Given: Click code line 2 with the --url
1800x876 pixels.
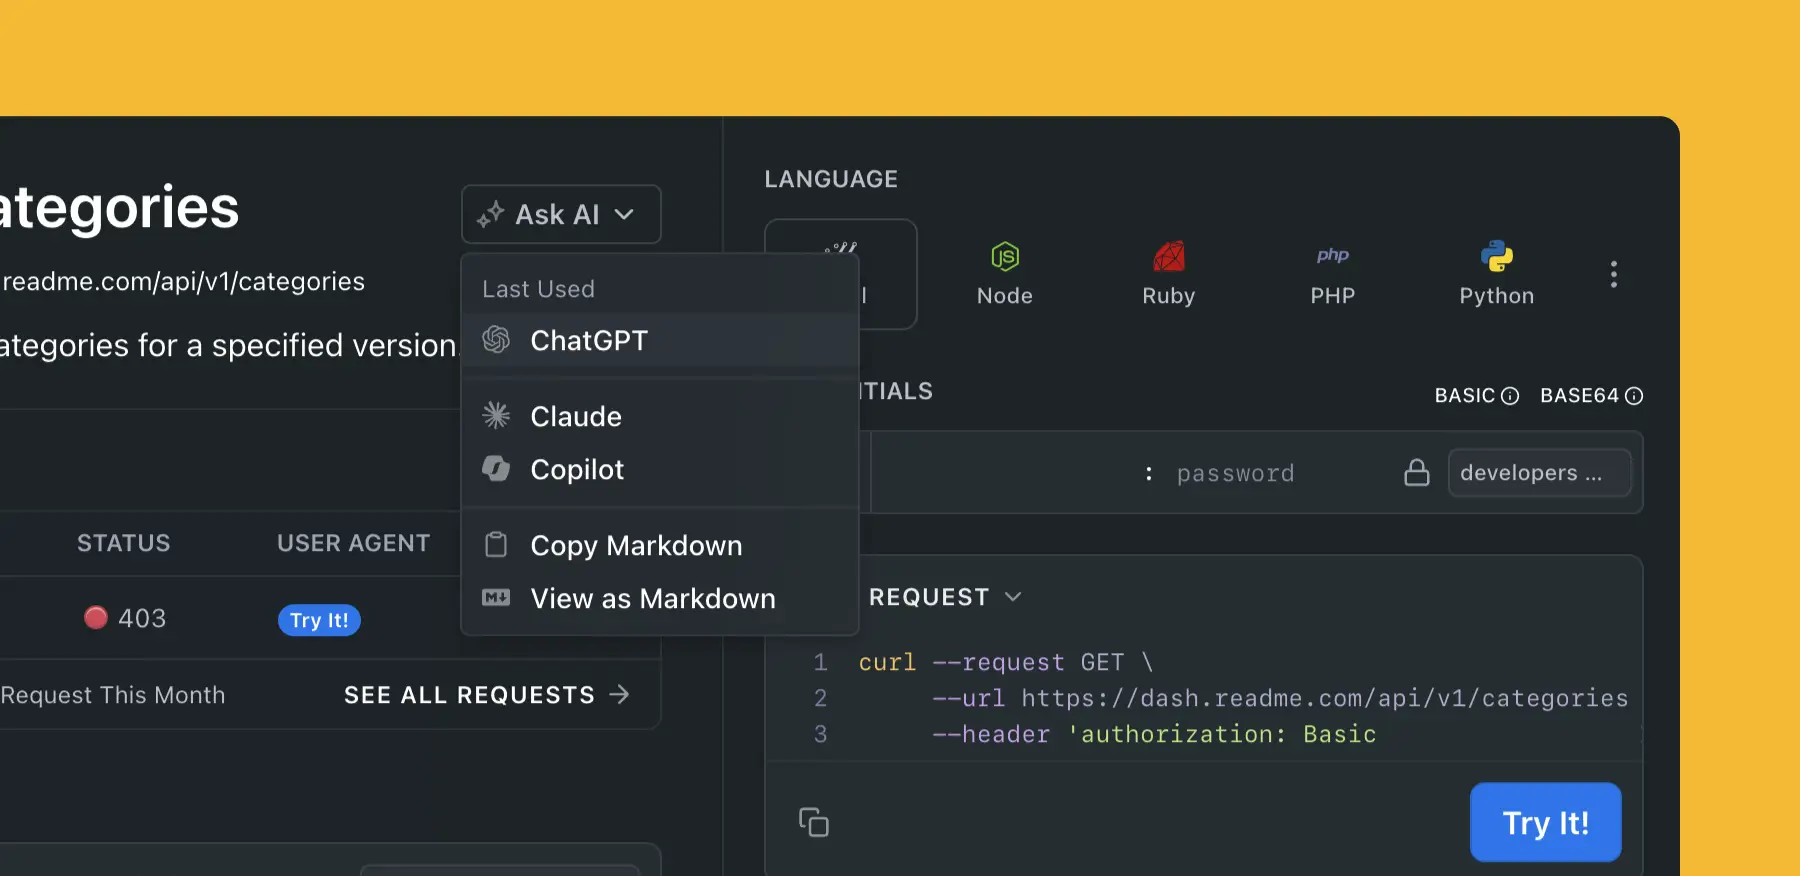Looking at the screenshot, I should pyautogui.click(x=1280, y=698).
